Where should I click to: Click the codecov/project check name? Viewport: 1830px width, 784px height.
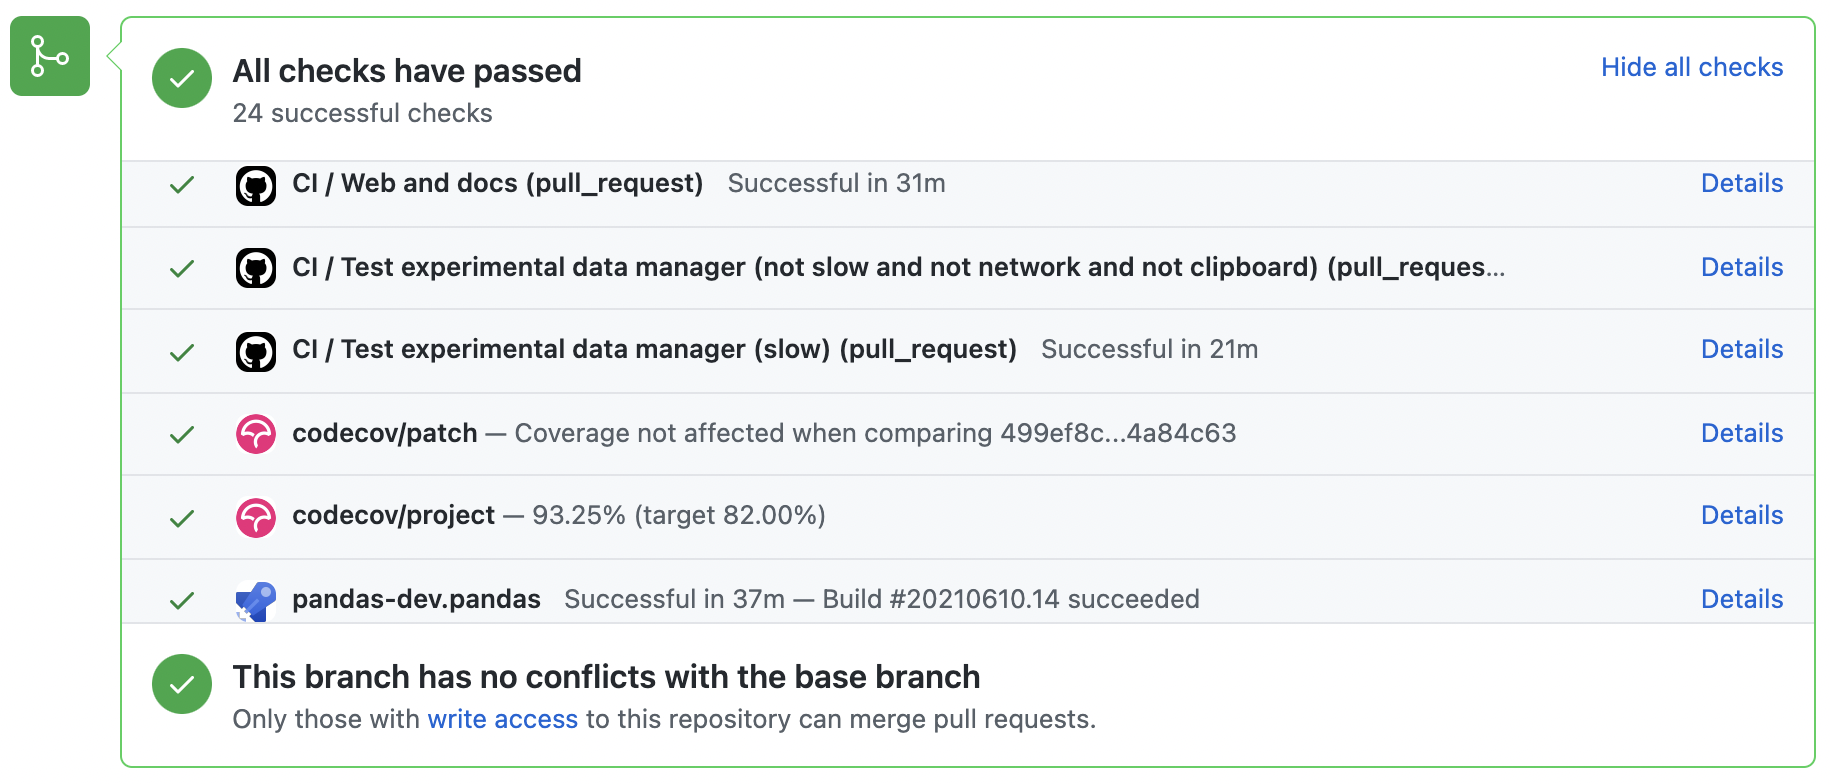tap(393, 515)
